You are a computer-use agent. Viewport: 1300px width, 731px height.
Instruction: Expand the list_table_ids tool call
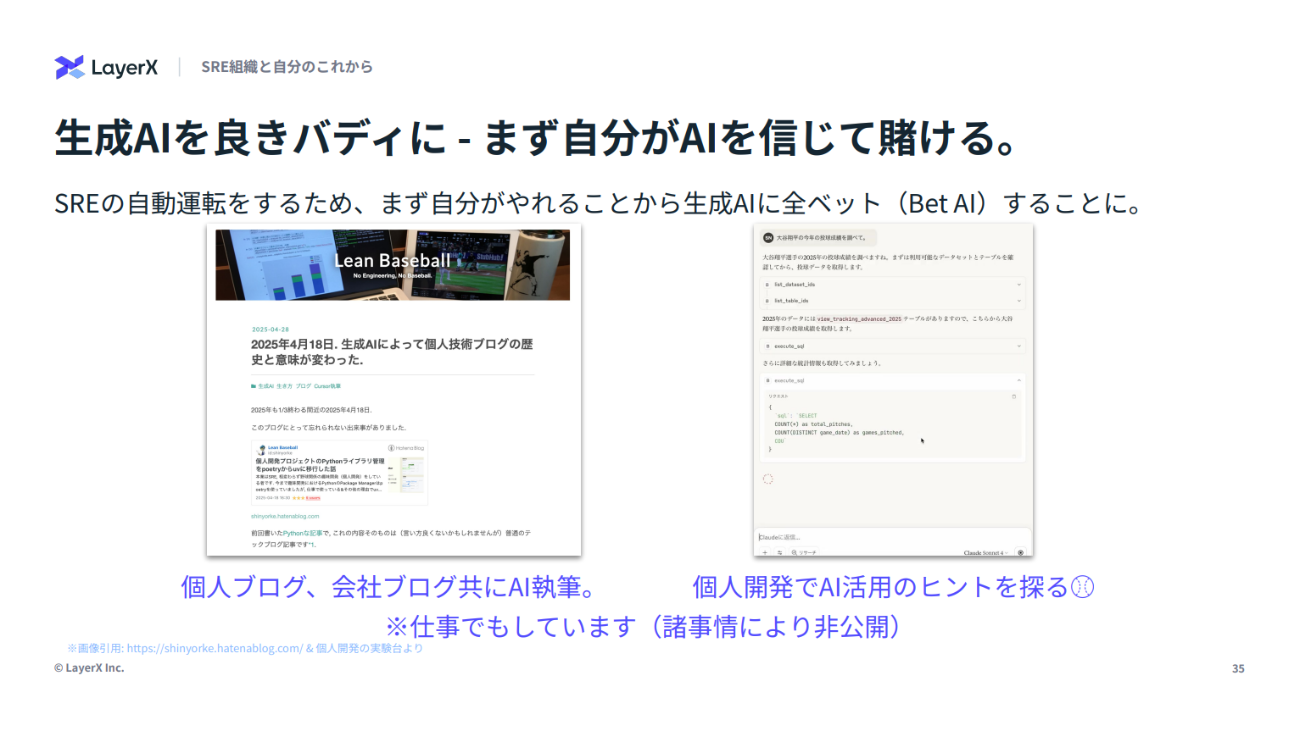click(891, 300)
